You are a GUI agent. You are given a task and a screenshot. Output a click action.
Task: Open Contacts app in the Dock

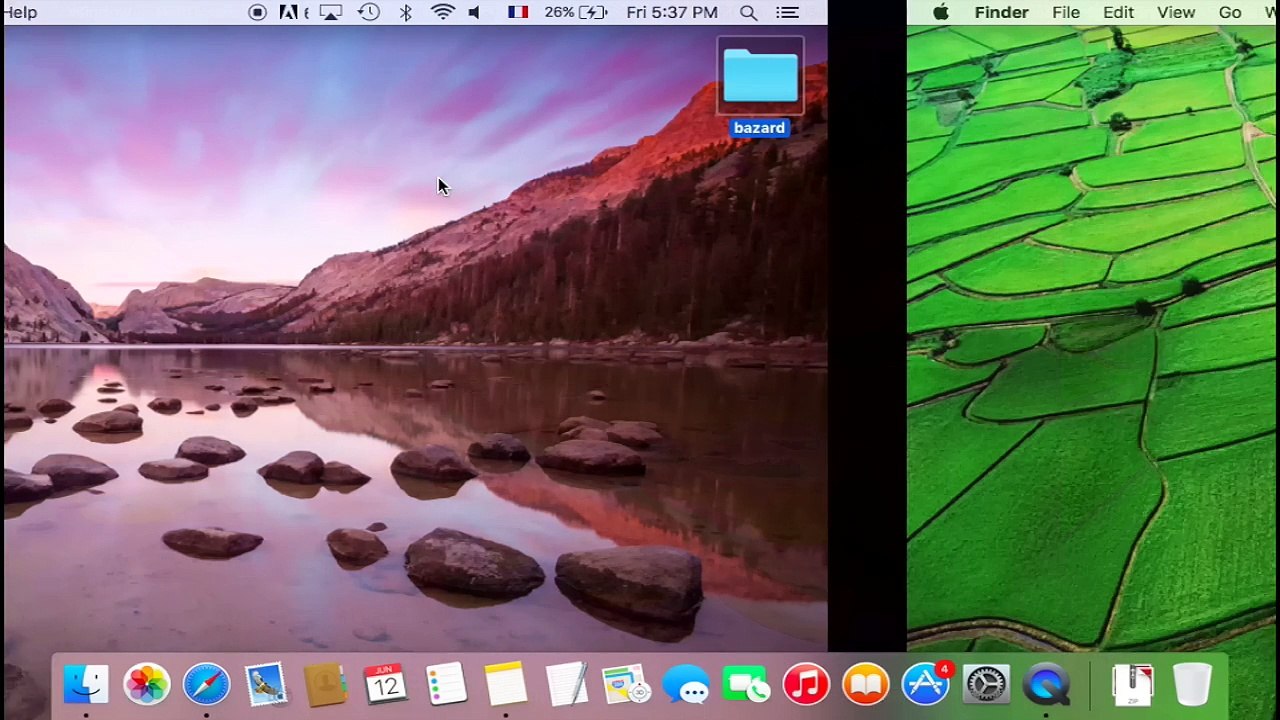click(326, 685)
